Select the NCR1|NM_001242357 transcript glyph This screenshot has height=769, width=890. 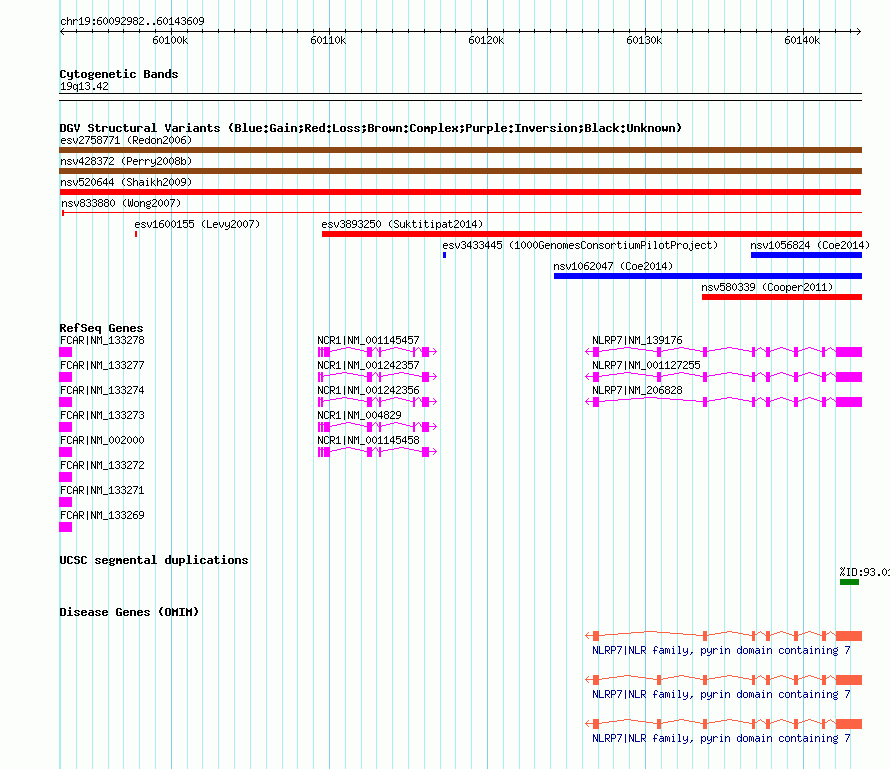tap(377, 377)
